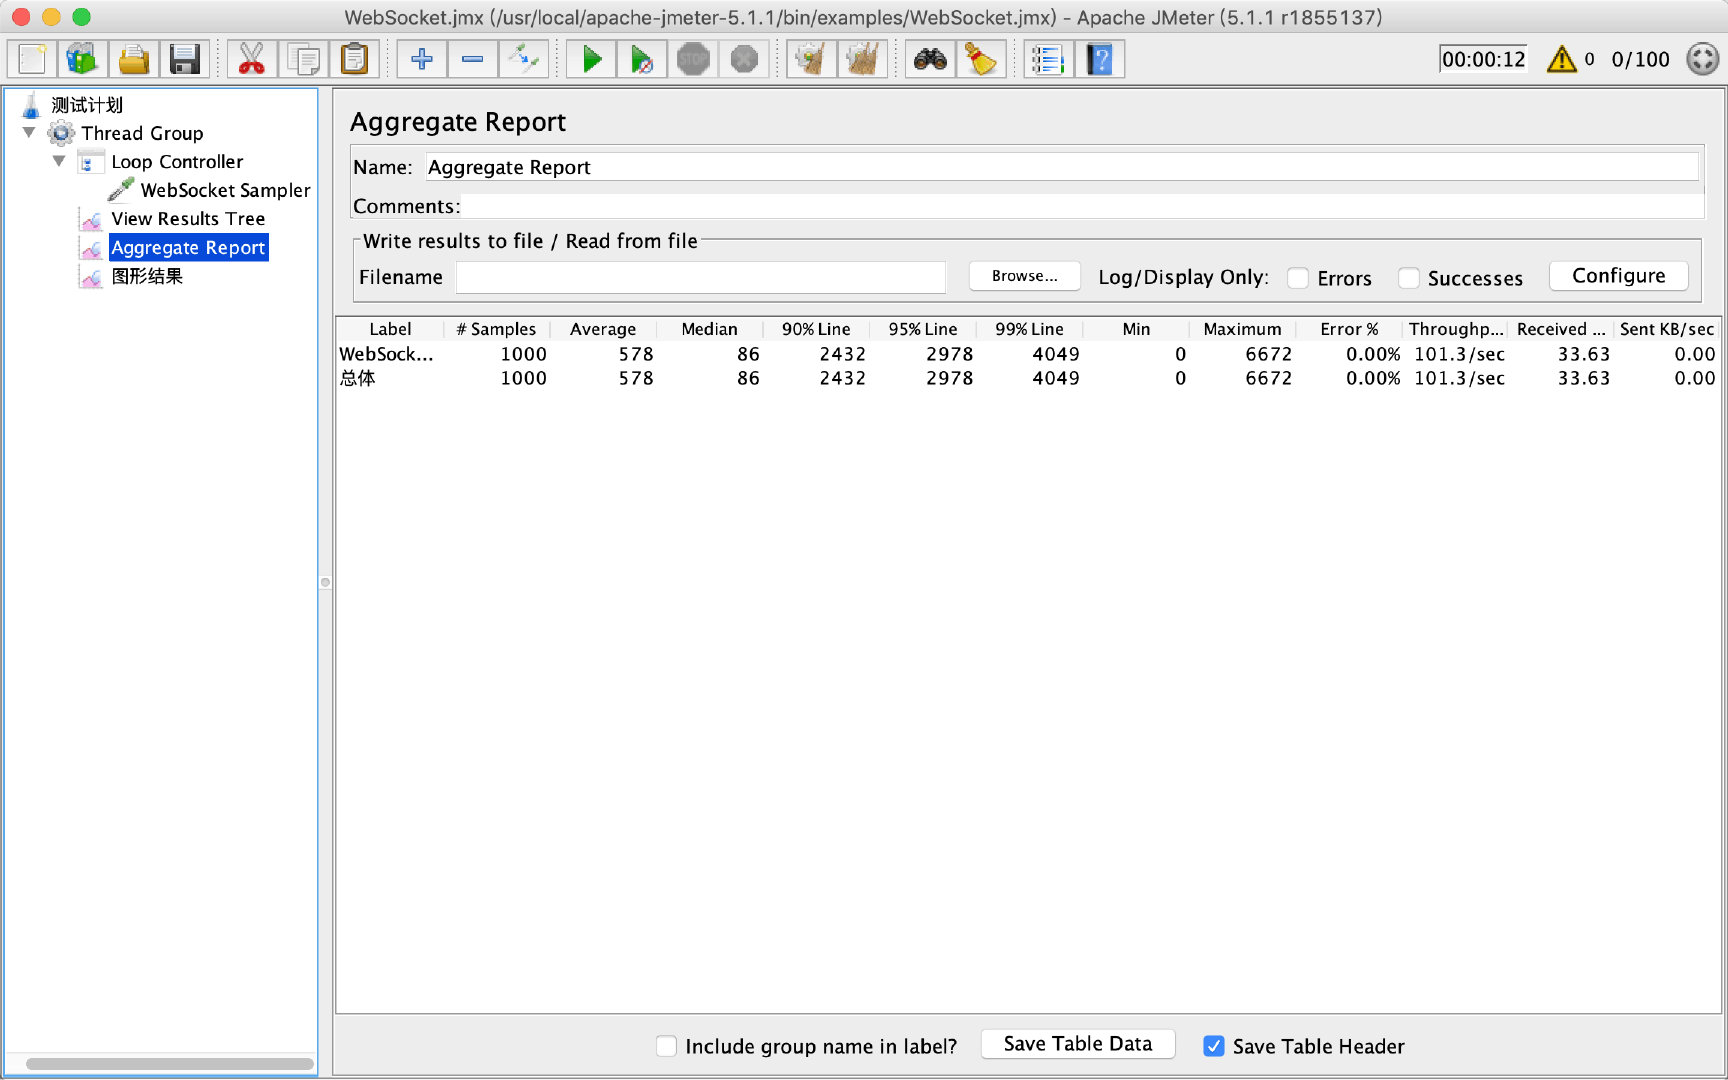Click the 00:00:12 elapsed time display

pyautogui.click(x=1484, y=59)
